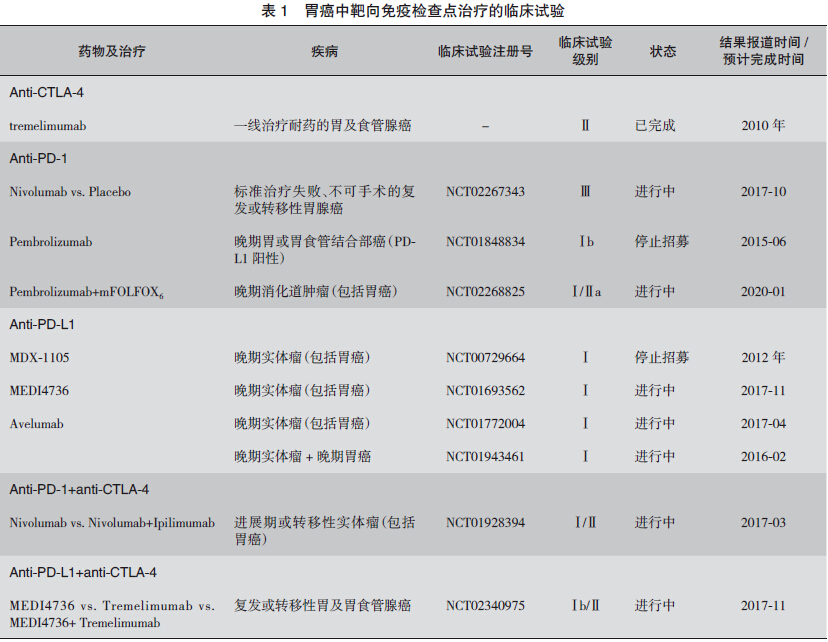Click date cell 2017-04

[x=763, y=423]
